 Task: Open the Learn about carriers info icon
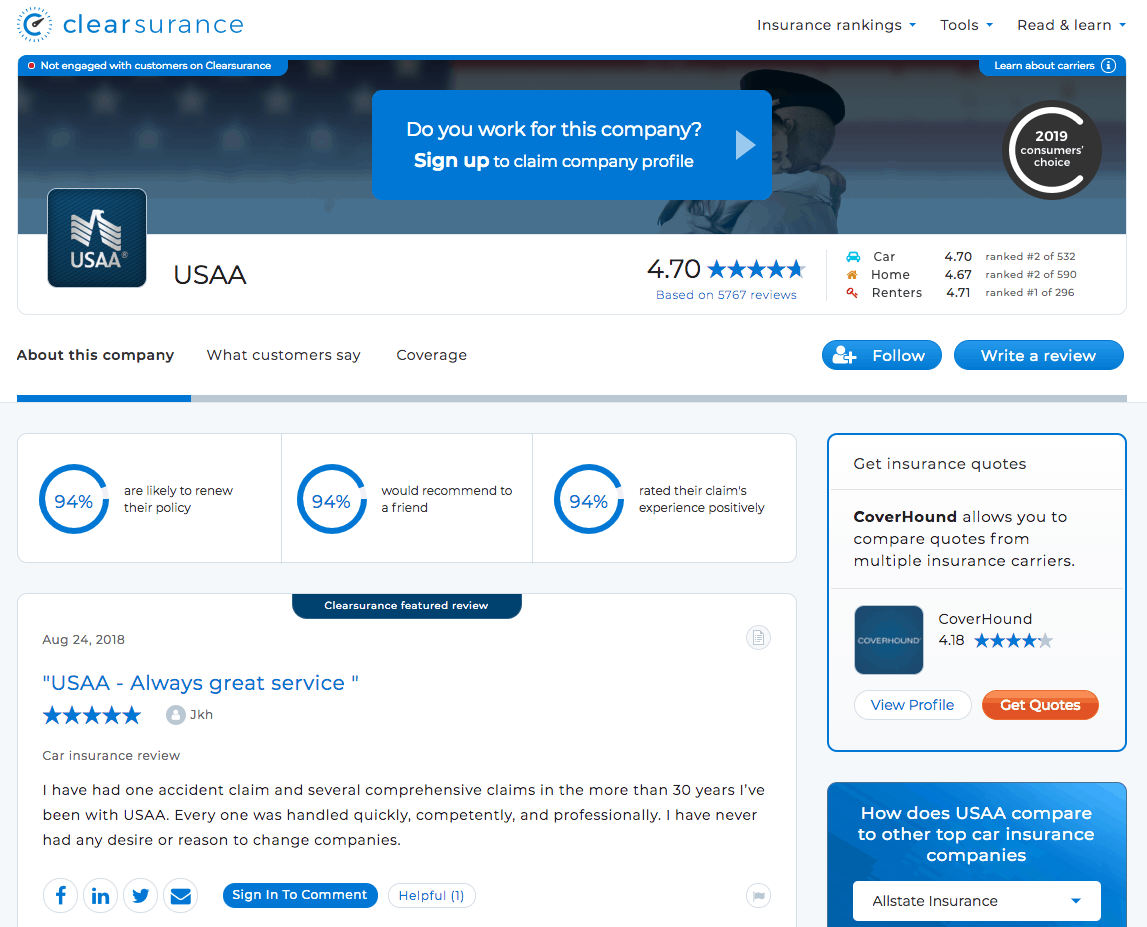coord(1108,65)
